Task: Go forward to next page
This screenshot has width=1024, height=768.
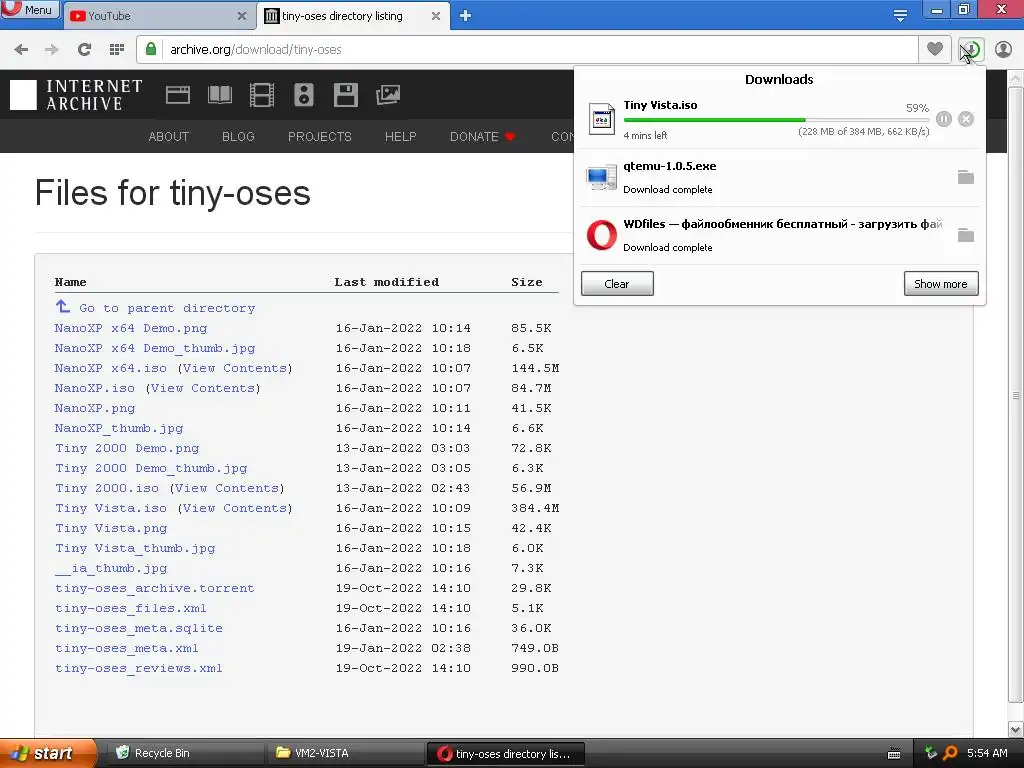Action: [x=52, y=49]
